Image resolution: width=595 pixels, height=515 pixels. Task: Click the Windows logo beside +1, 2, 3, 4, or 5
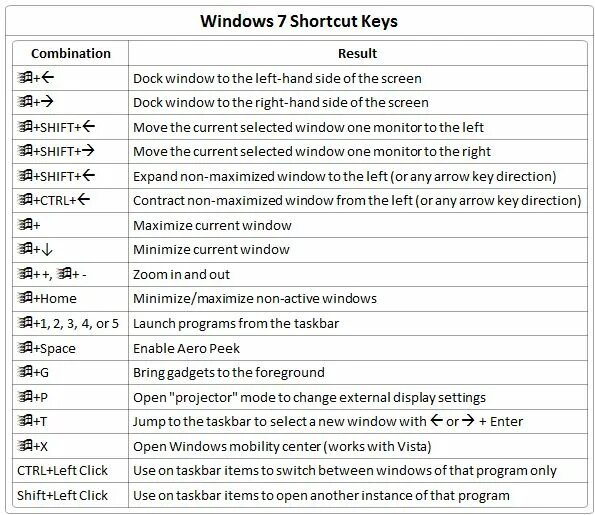click(25, 322)
